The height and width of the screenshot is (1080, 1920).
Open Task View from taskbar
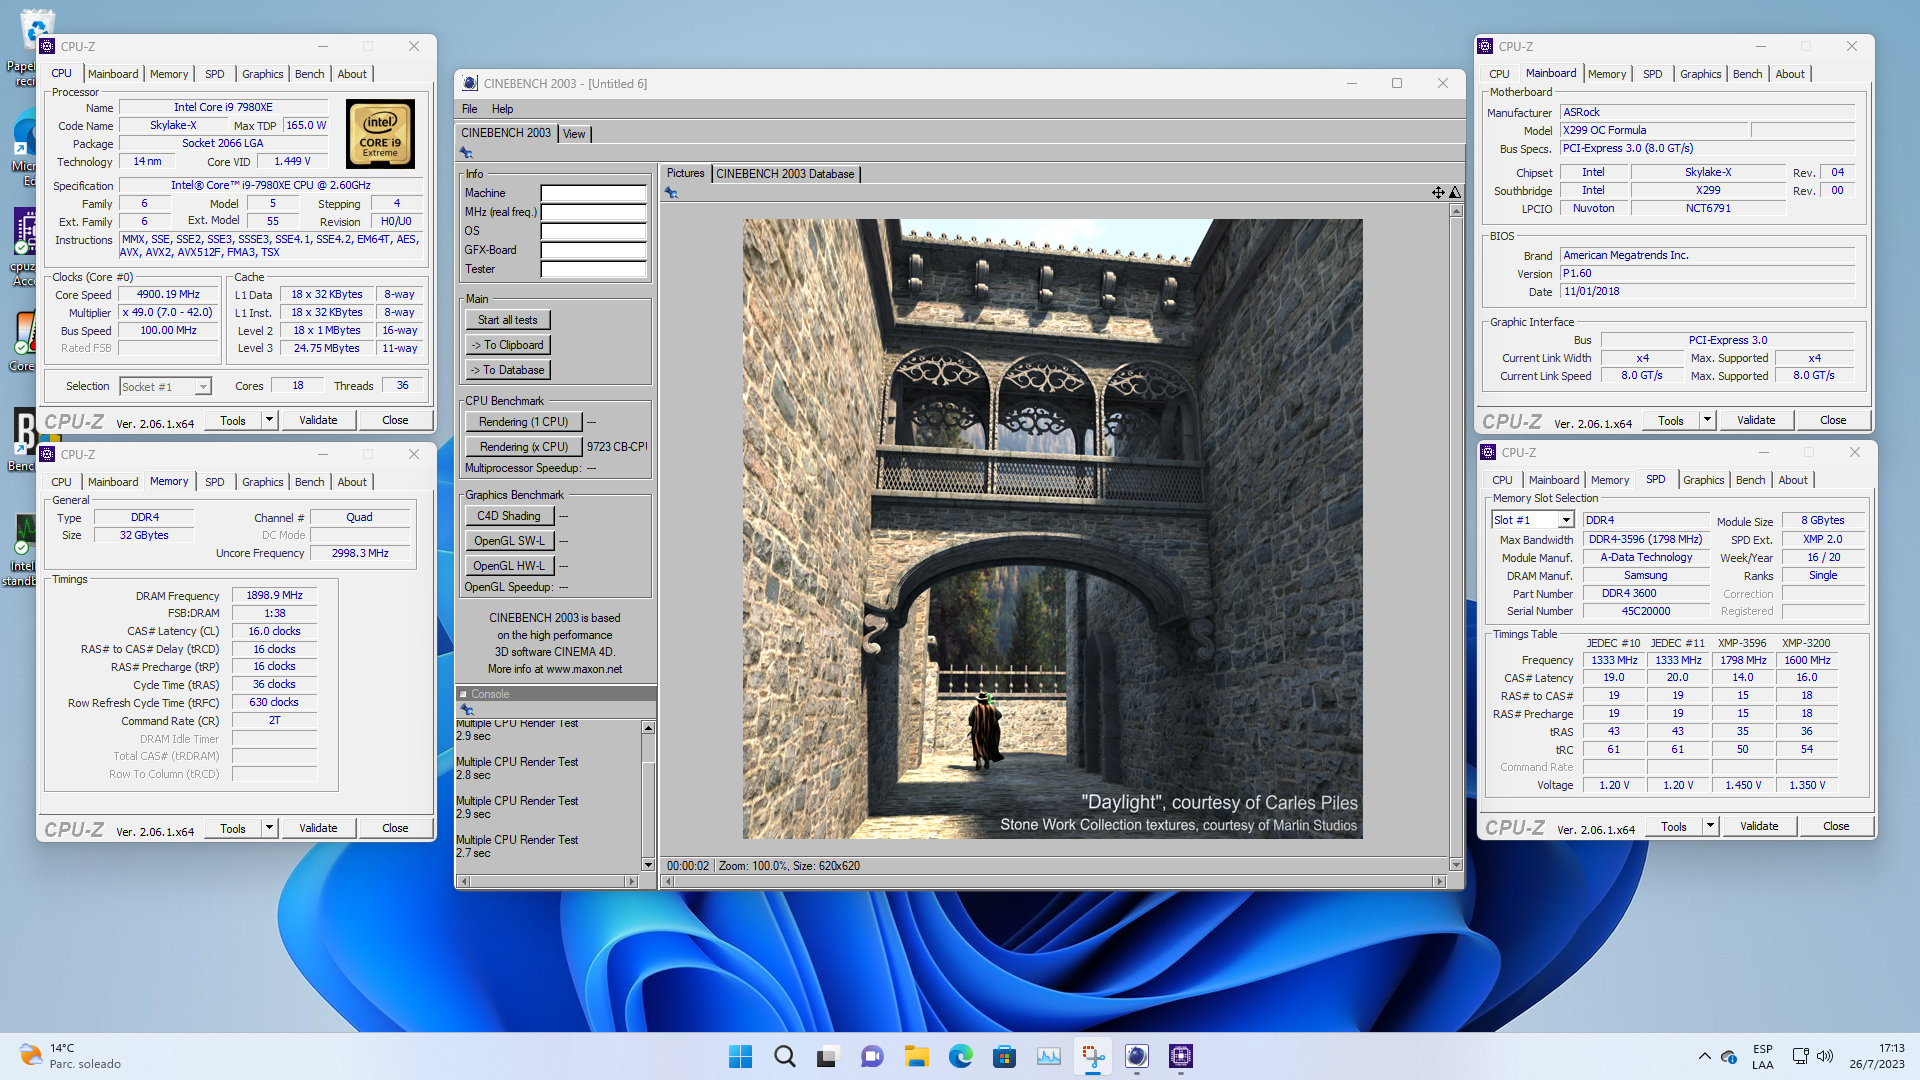click(828, 1056)
